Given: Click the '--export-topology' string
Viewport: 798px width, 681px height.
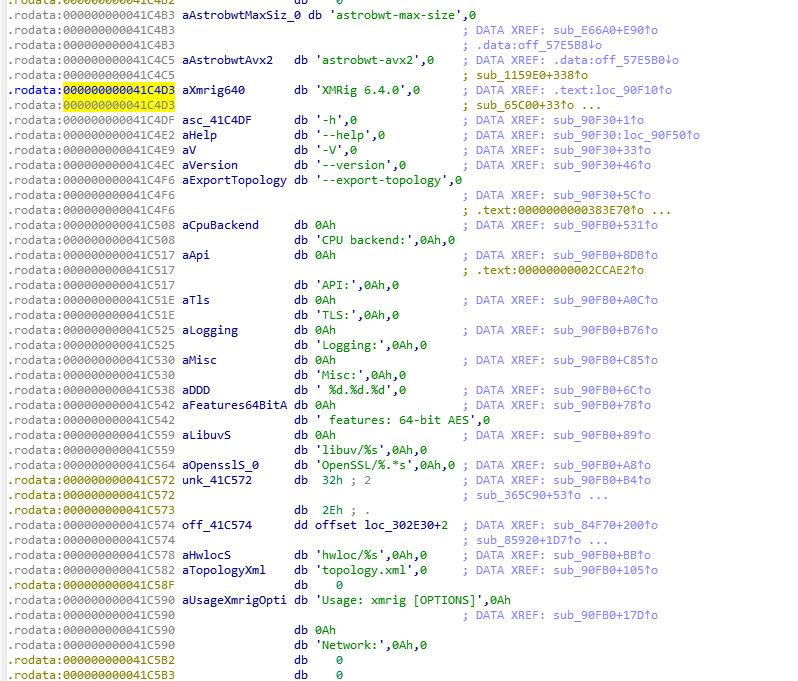Looking at the screenshot, I should point(381,180).
